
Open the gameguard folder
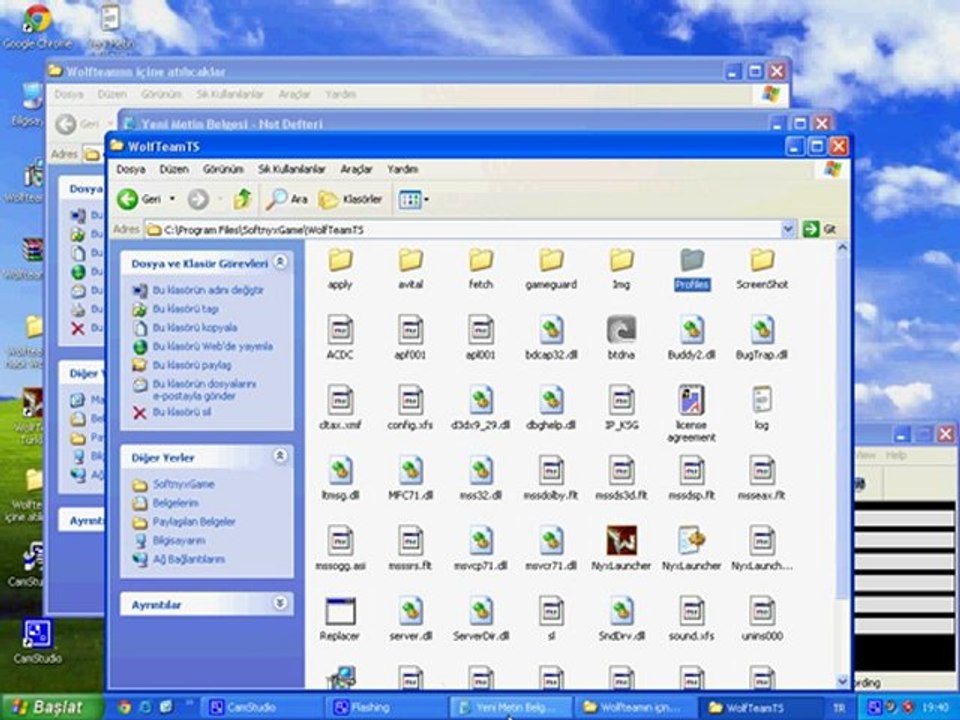coord(551,268)
